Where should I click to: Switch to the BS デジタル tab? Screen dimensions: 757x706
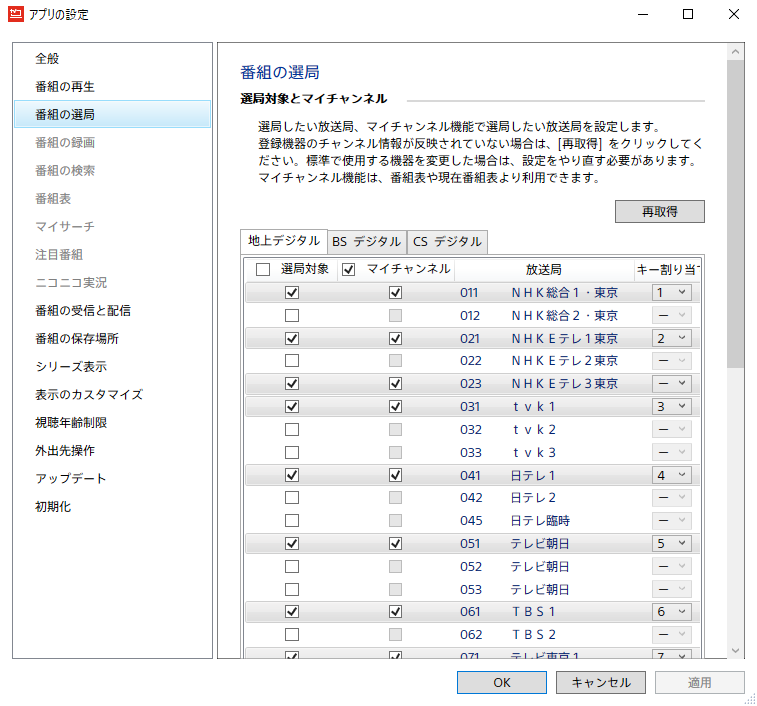tap(366, 242)
